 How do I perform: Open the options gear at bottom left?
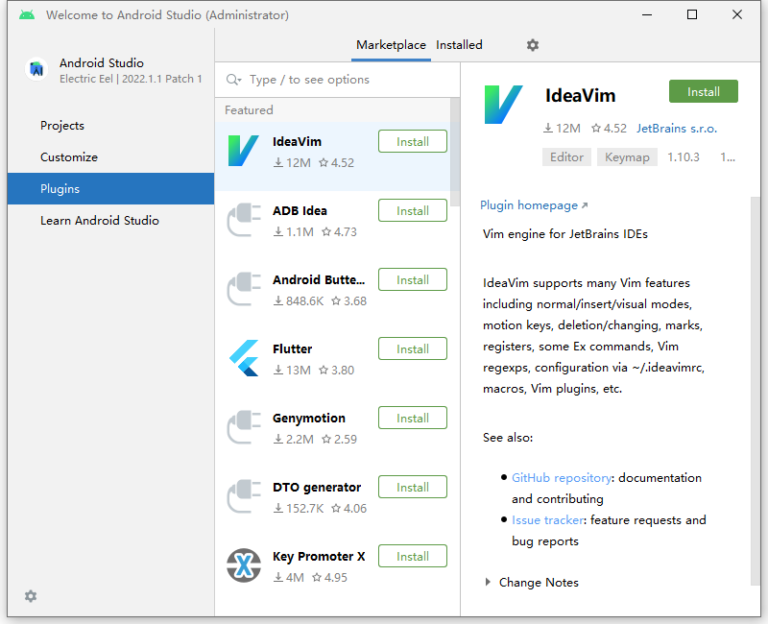pos(31,596)
